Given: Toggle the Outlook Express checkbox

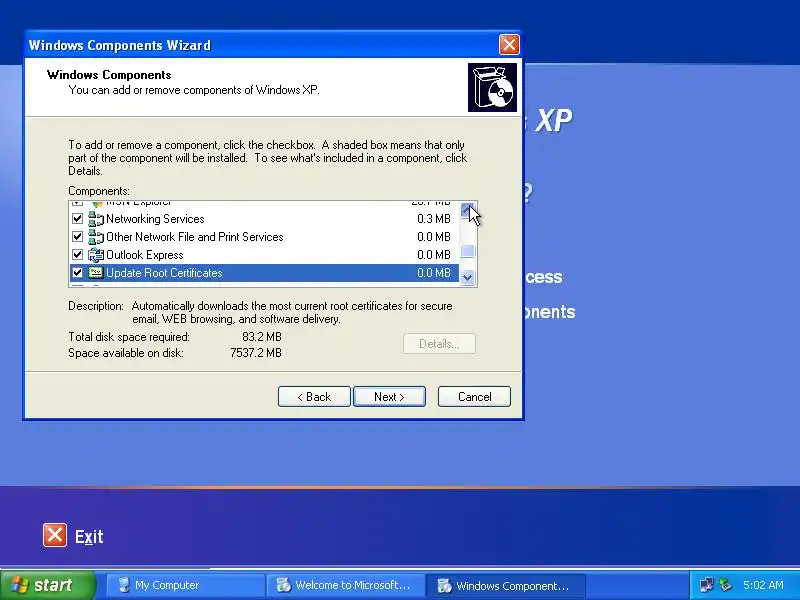Looking at the screenshot, I should point(78,255).
